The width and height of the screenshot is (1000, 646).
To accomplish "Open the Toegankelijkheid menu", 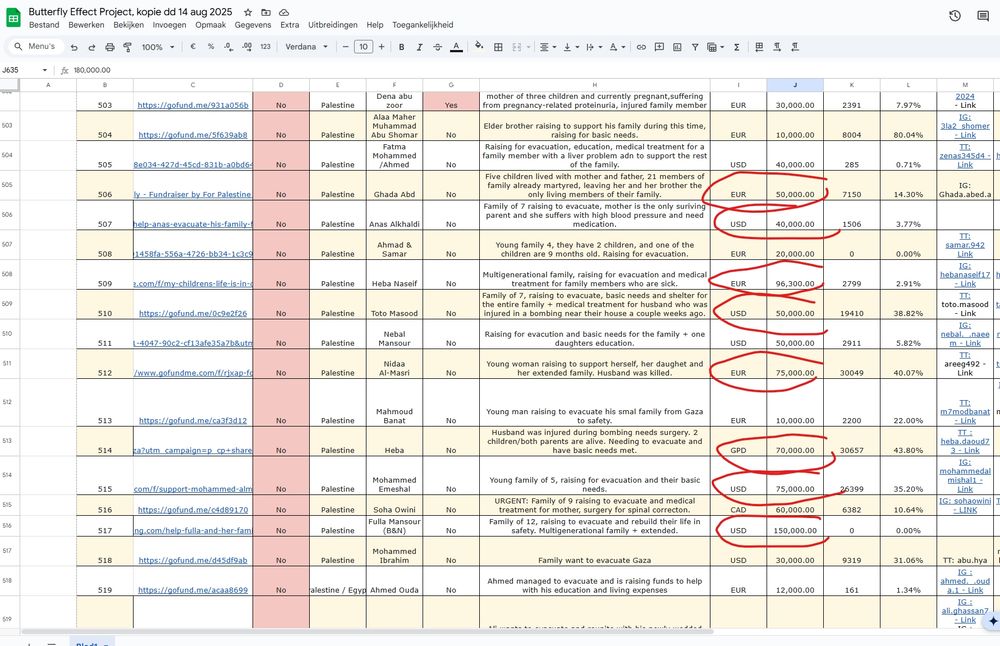I will click(x=422, y=25).
